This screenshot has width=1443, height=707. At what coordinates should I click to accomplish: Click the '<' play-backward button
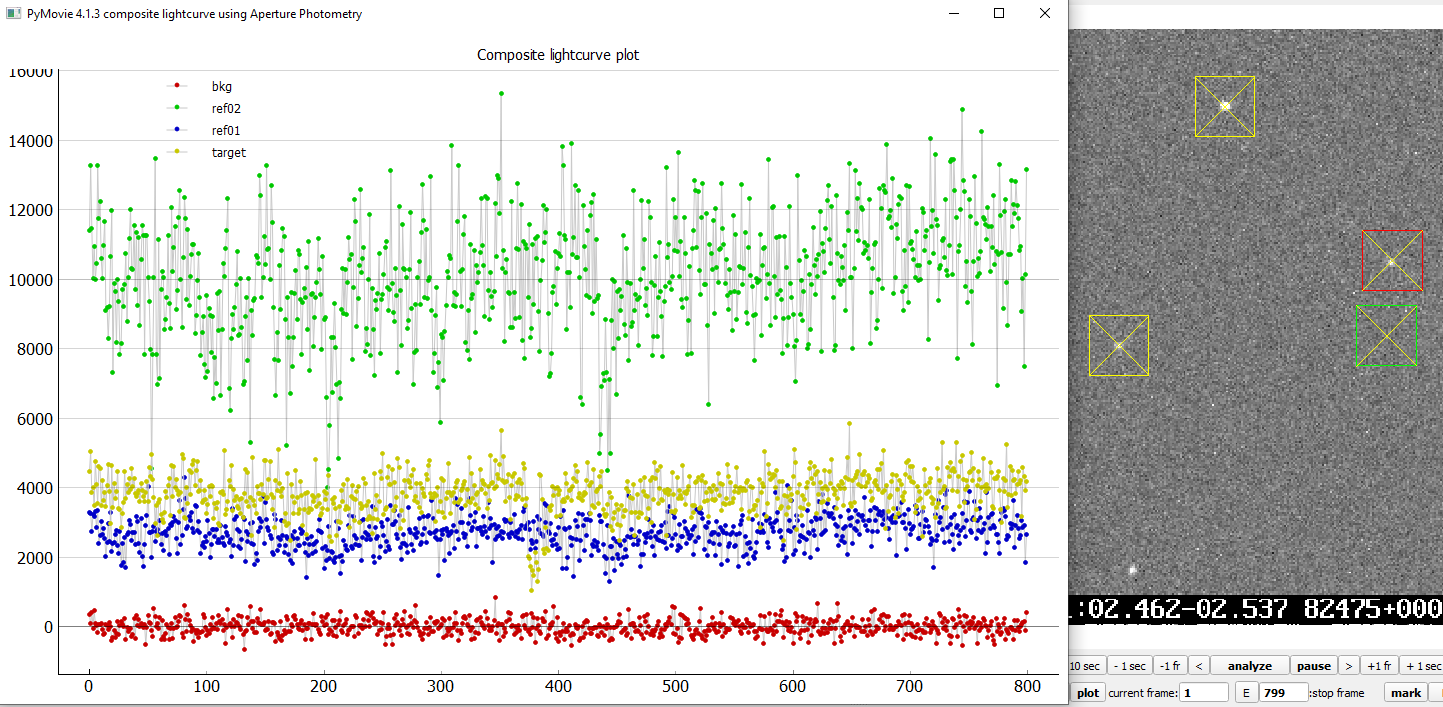click(x=1198, y=666)
